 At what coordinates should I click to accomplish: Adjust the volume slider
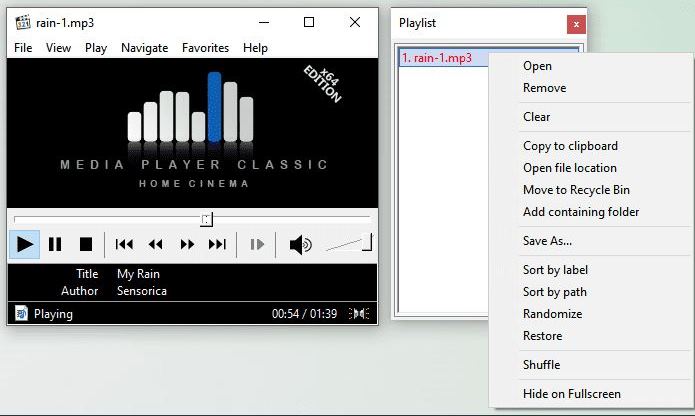349,243
